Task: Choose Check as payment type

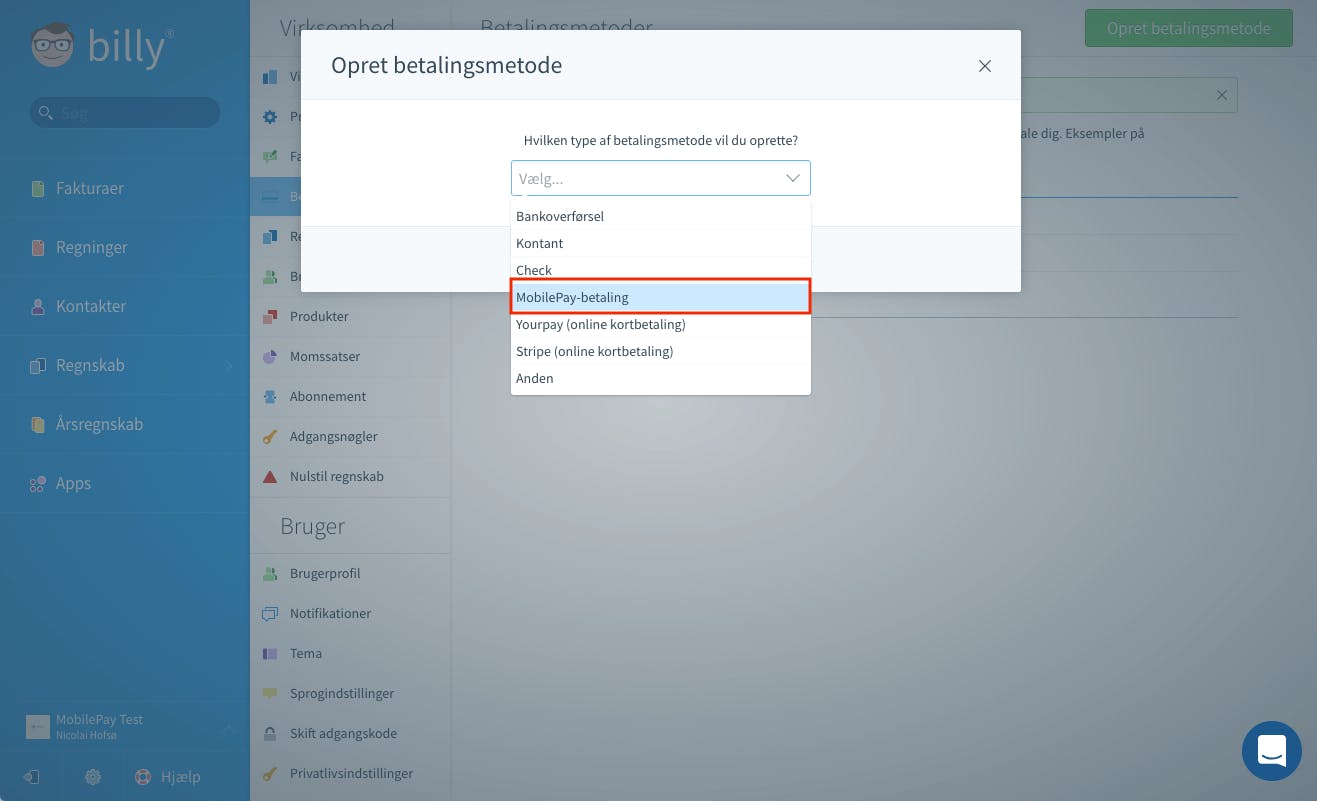Action: tap(661, 270)
